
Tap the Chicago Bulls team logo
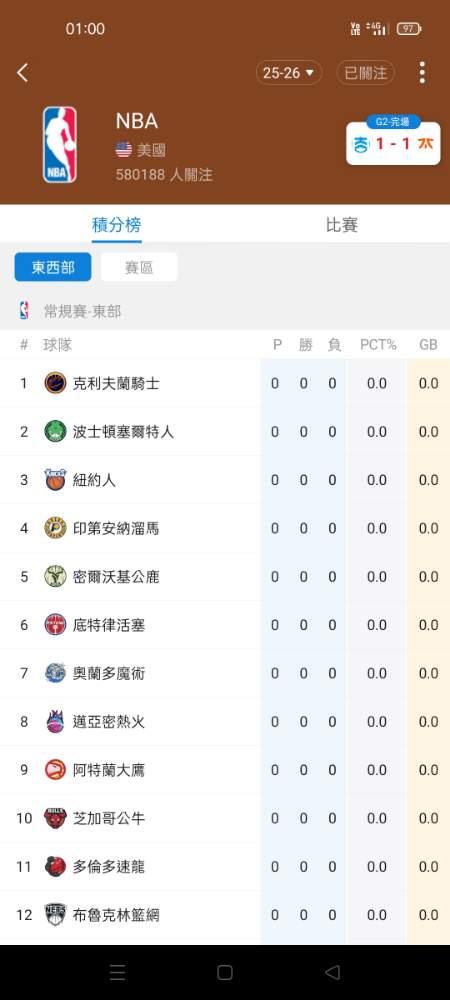[x=55, y=818]
